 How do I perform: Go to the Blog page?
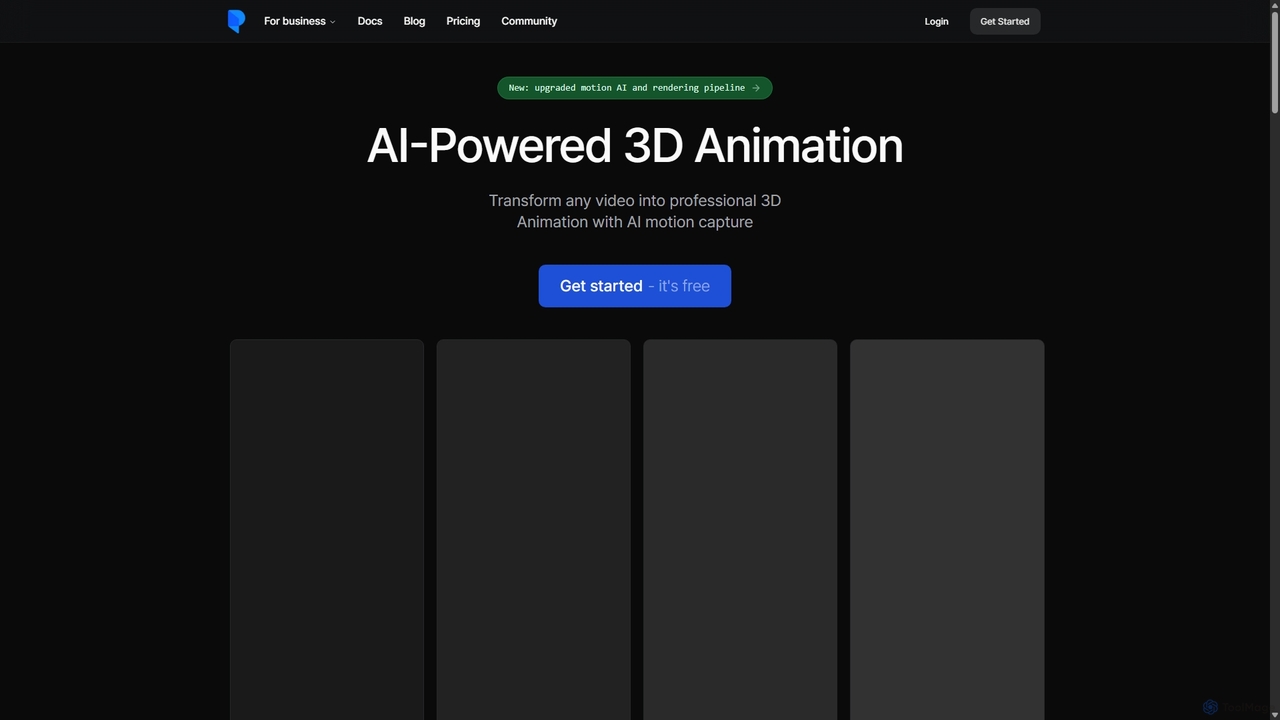click(x=414, y=21)
